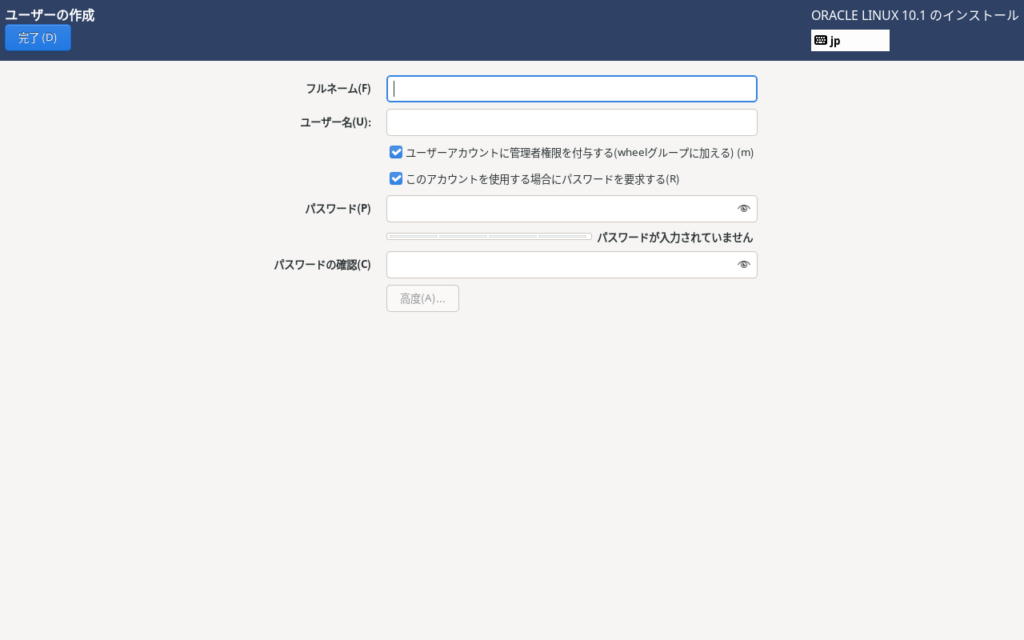Click the ORACLE LINUX 10.1 のインストール heading
Viewport: 1024px width, 640px height.
pos(914,15)
